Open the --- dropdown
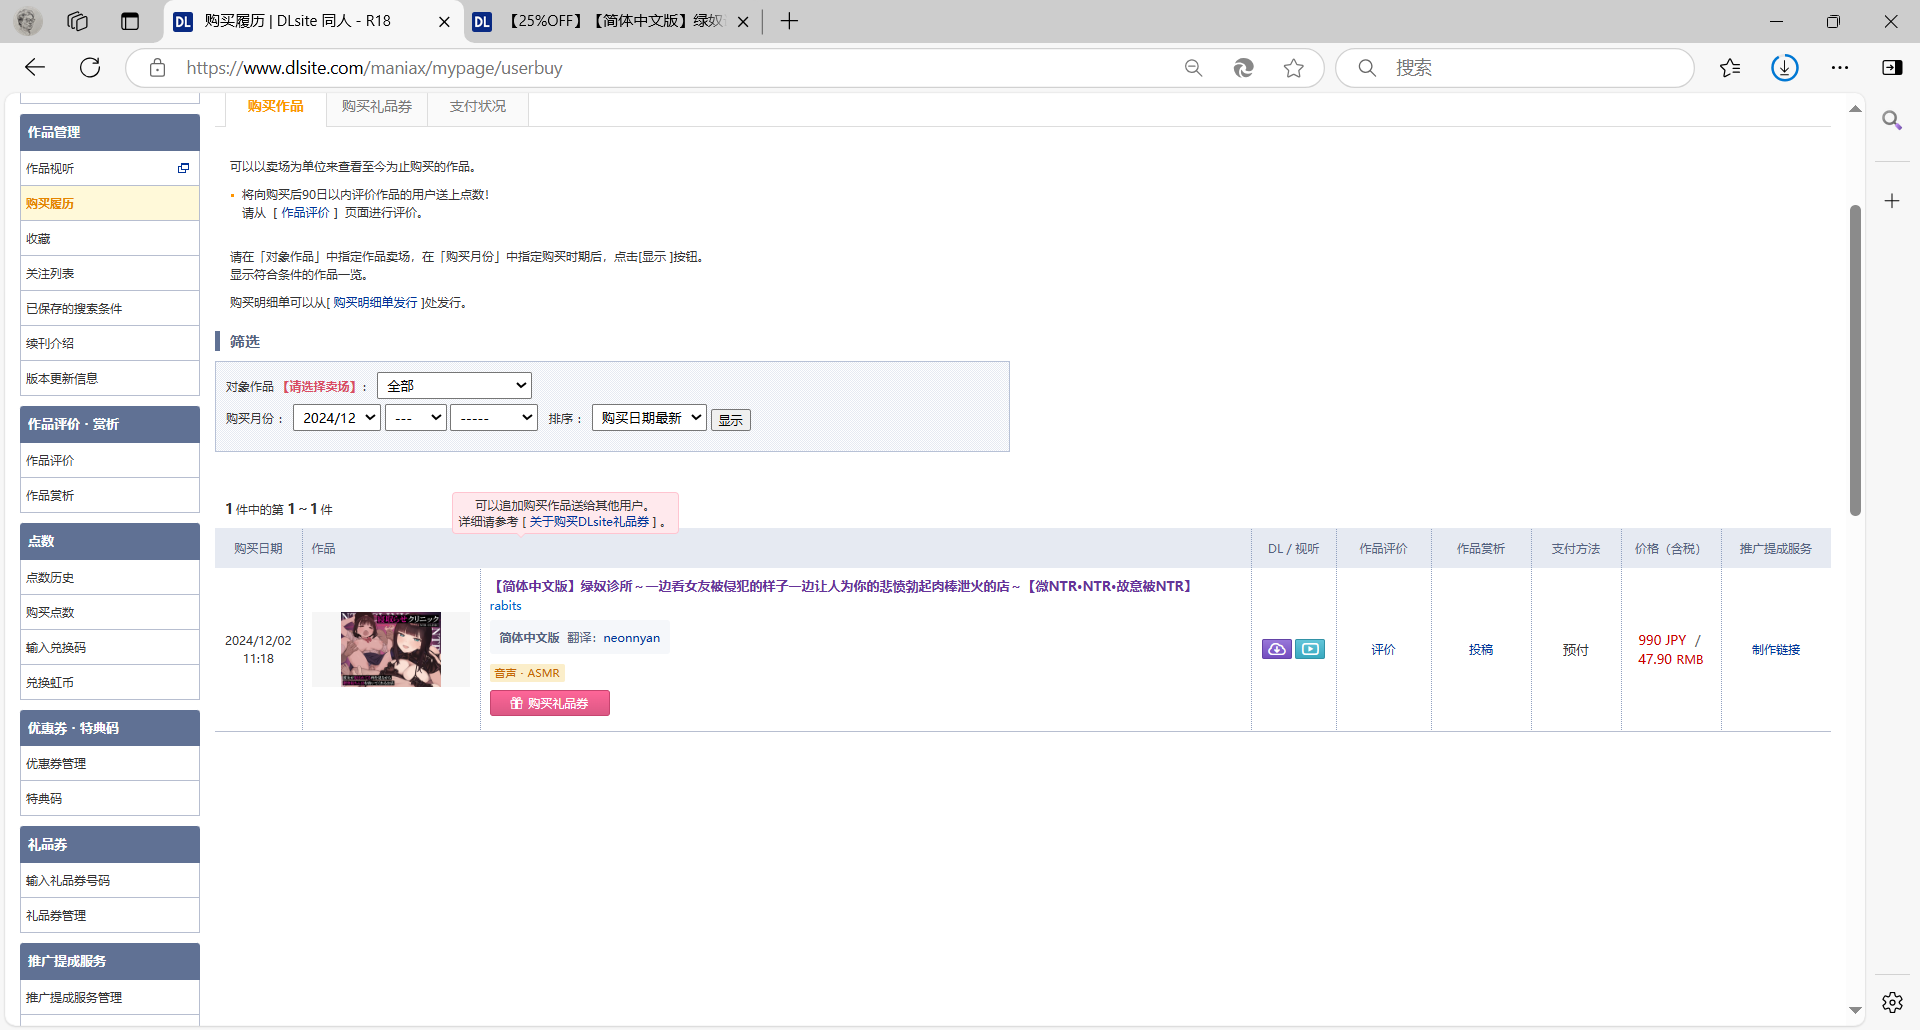Screen dimensions: 1920x1030 tap(415, 418)
